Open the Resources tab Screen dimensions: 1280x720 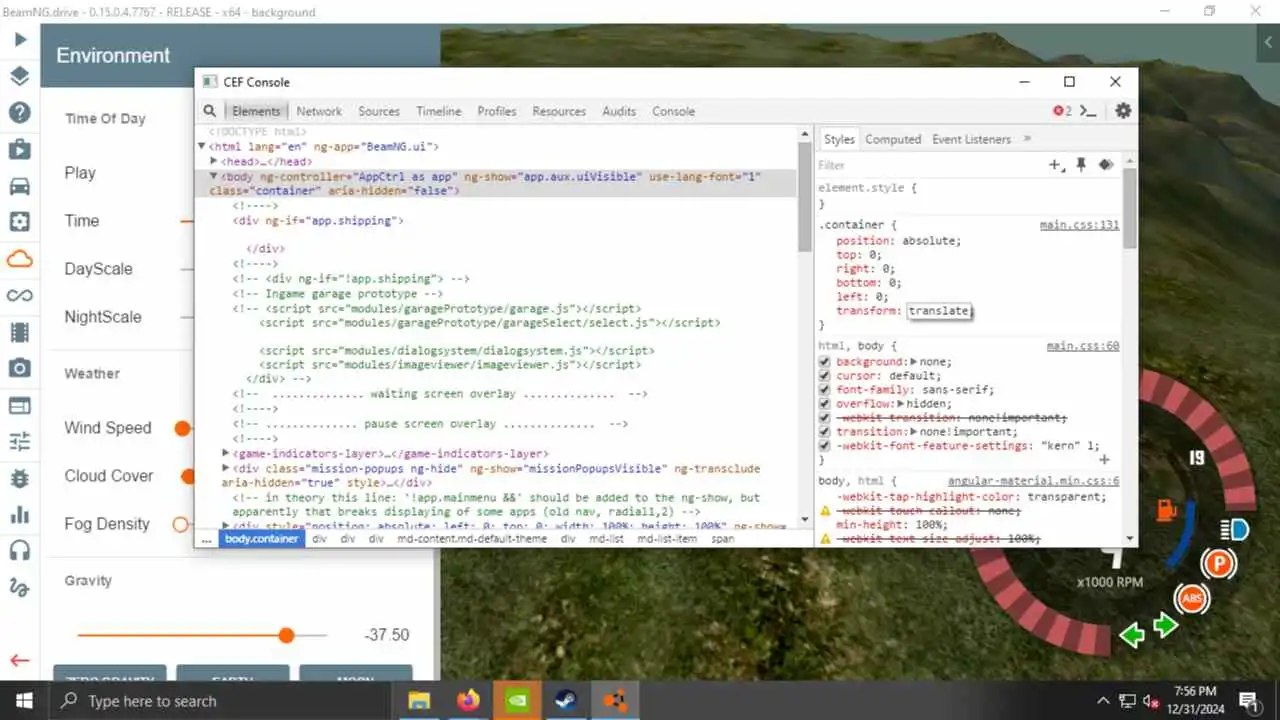(559, 111)
